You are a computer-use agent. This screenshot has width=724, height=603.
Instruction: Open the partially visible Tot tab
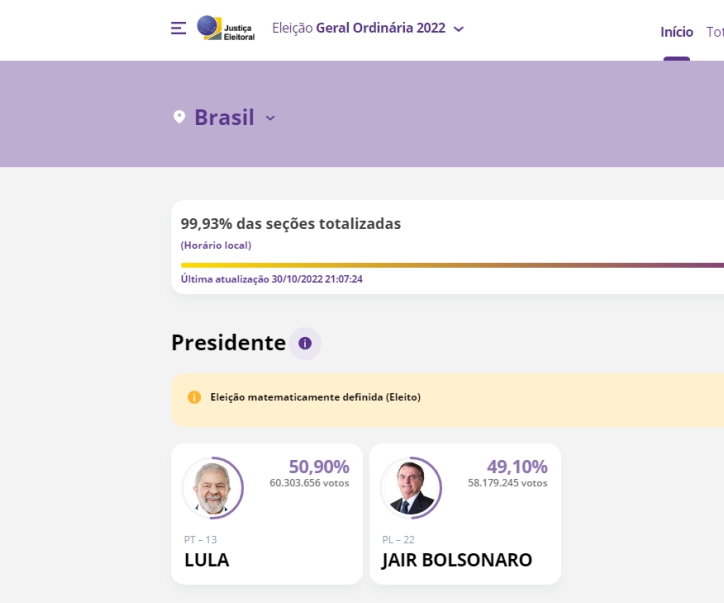tap(715, 32)
